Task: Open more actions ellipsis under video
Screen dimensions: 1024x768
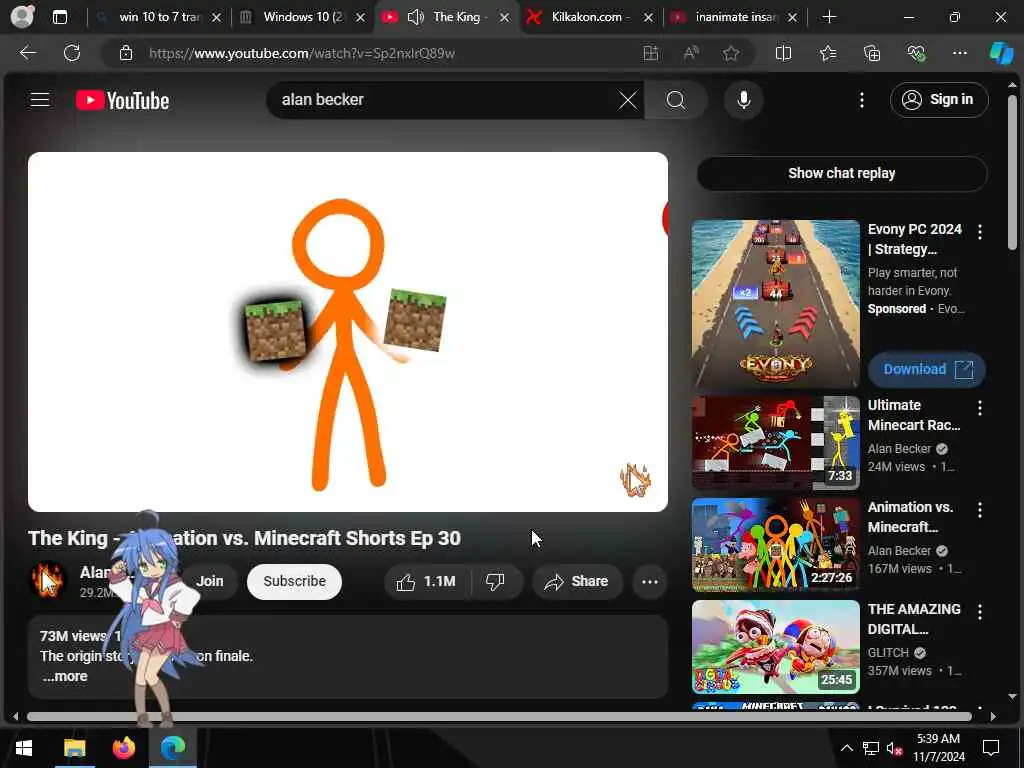Action: coord(649,581)
